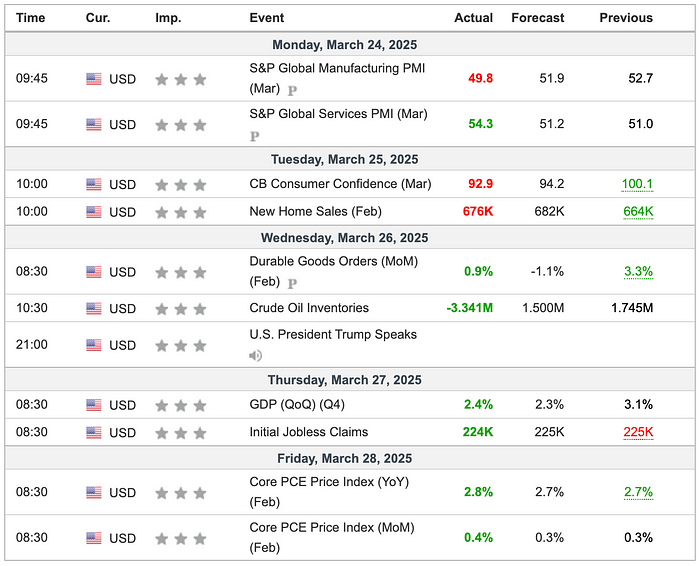This screenshot has width=700, height=566.
Task: Click importance stars for CB Consumer Confidence
Action: tap(181, 185)
